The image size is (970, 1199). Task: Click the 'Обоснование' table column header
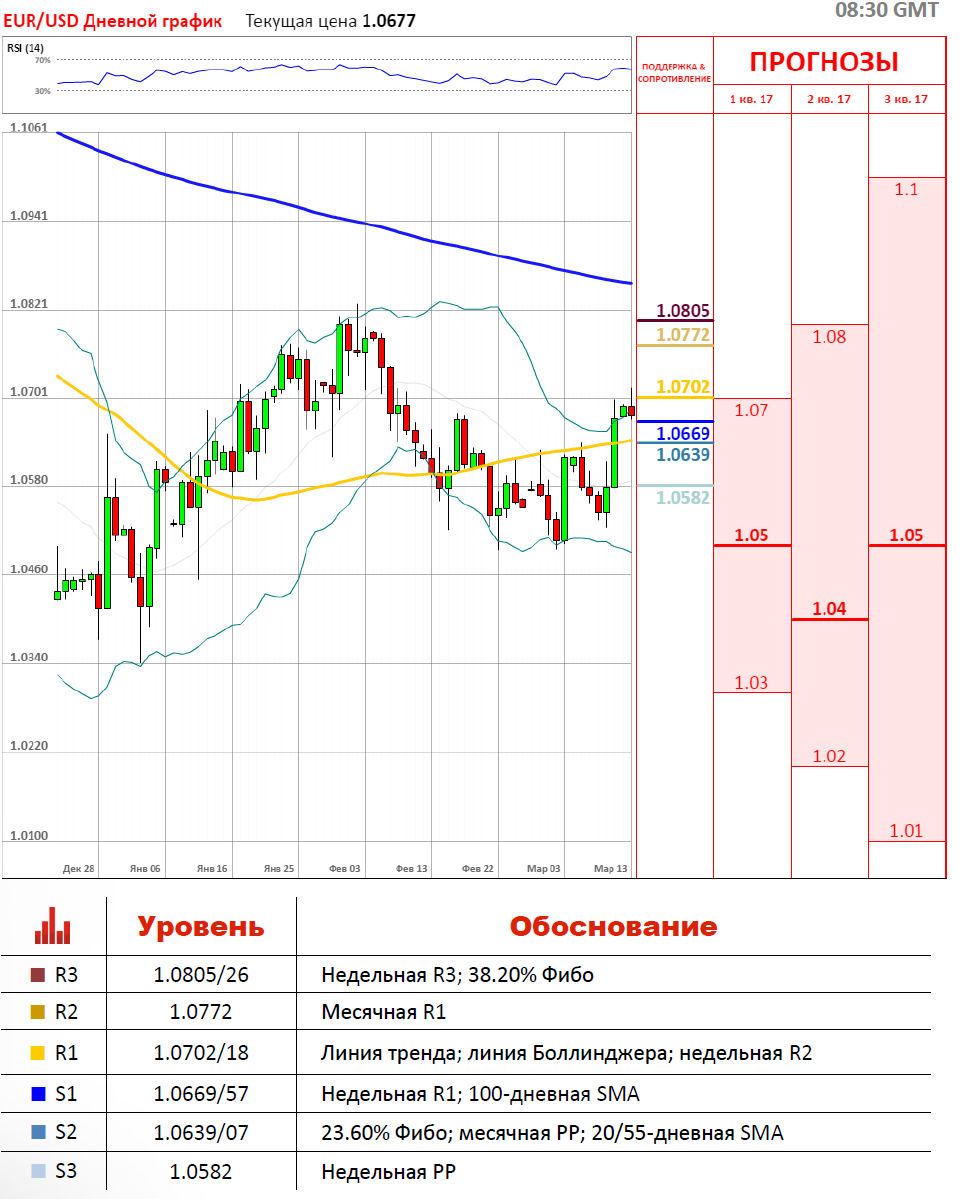(x=613, y=926)
